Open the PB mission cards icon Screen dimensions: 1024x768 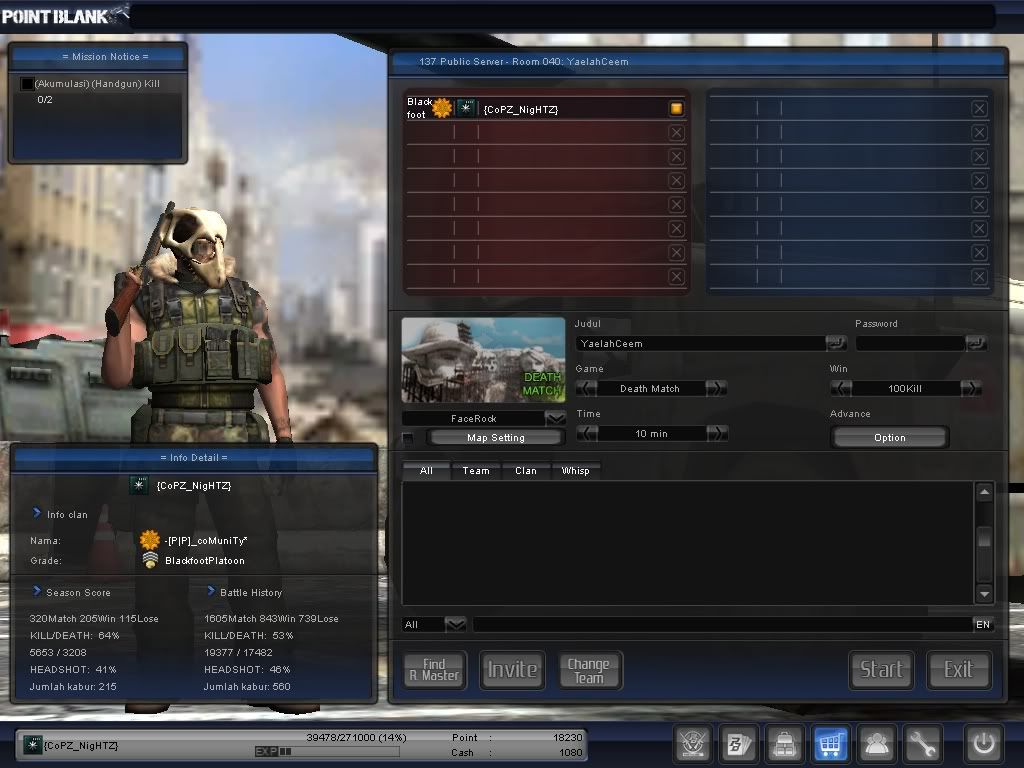[739, 743]
